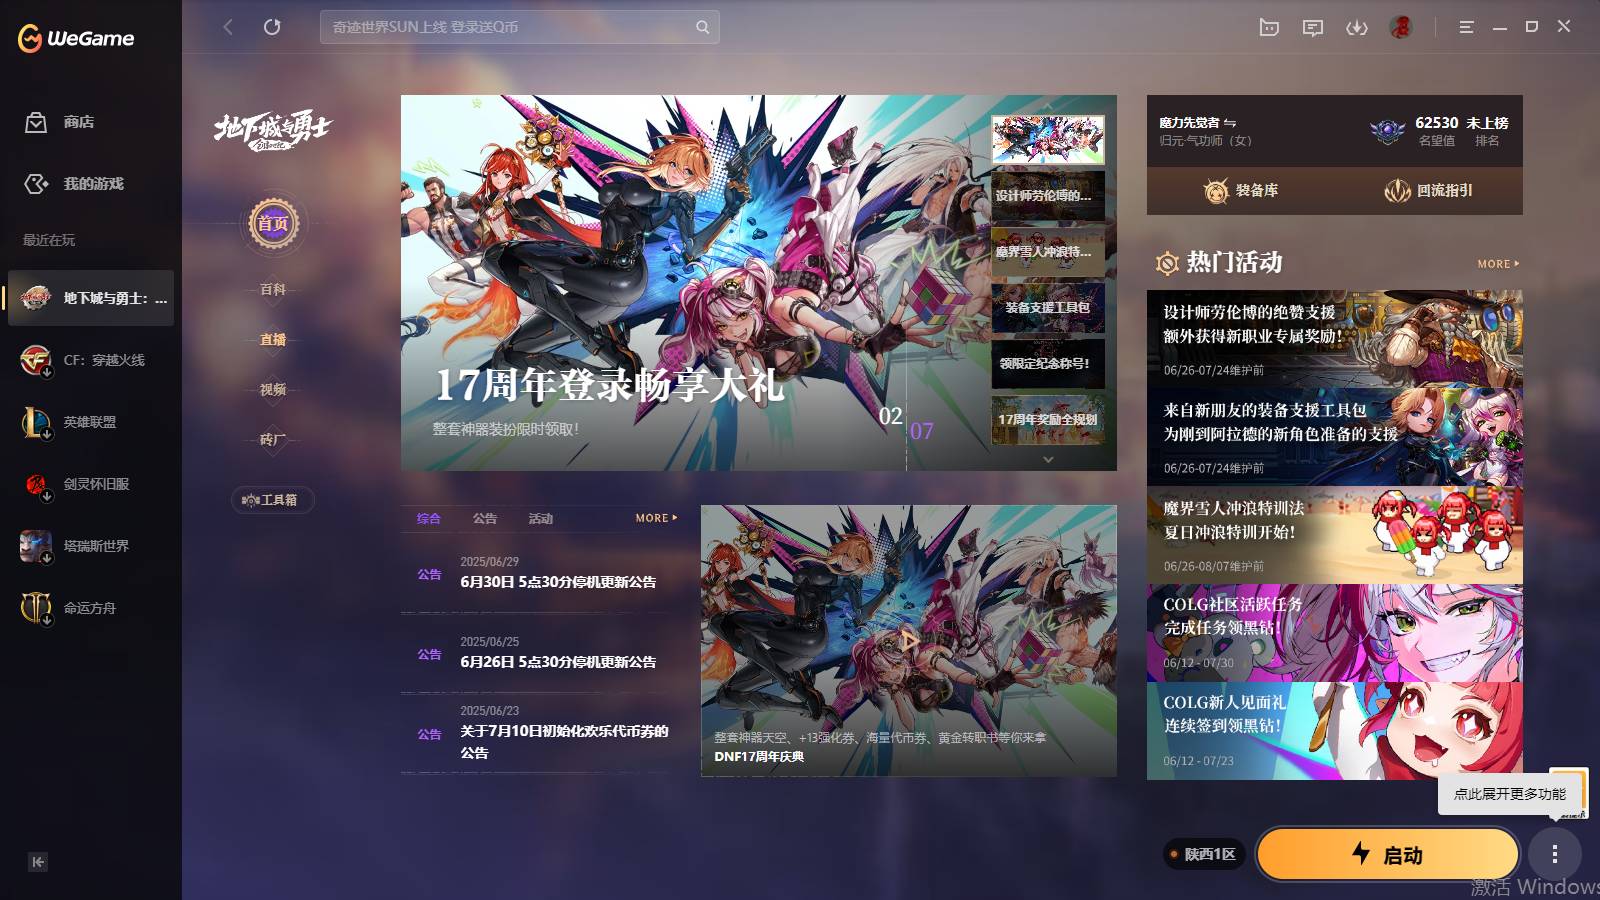1600x900 pixels.
Task: Select the 活动 news tab
Action: (541, 518)
